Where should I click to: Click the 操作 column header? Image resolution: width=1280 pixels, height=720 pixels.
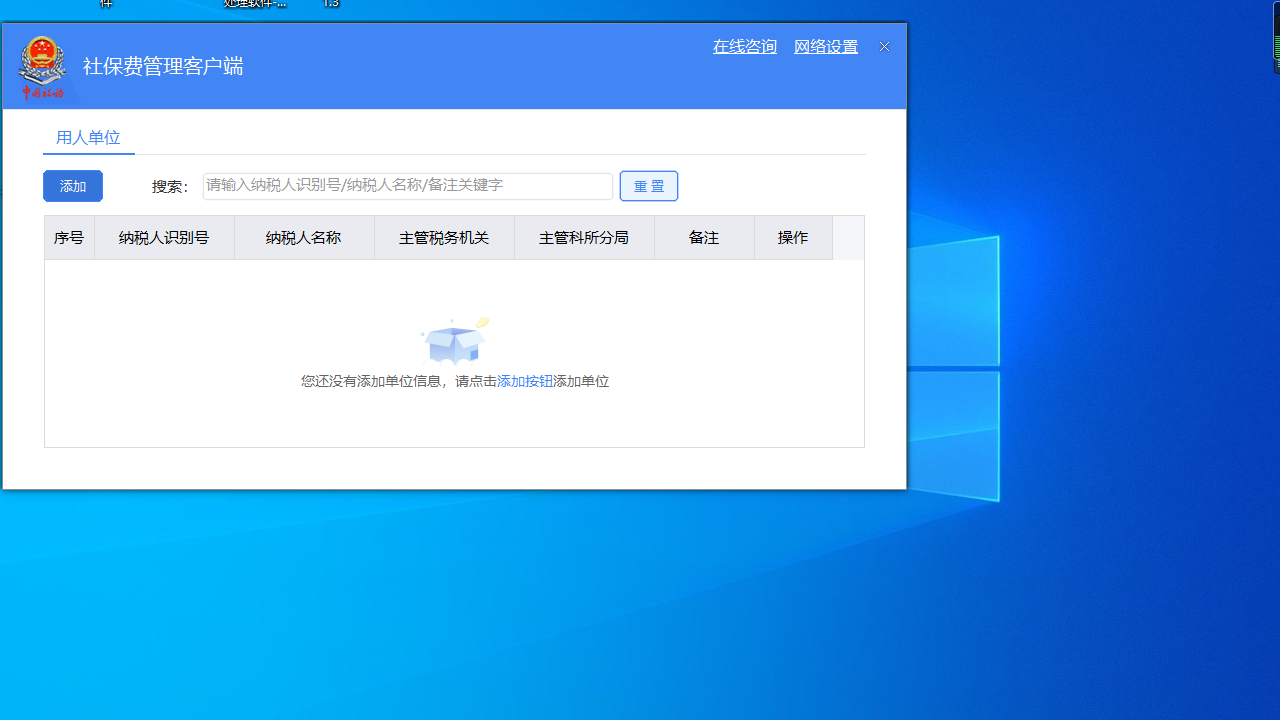tap(793, 237)
